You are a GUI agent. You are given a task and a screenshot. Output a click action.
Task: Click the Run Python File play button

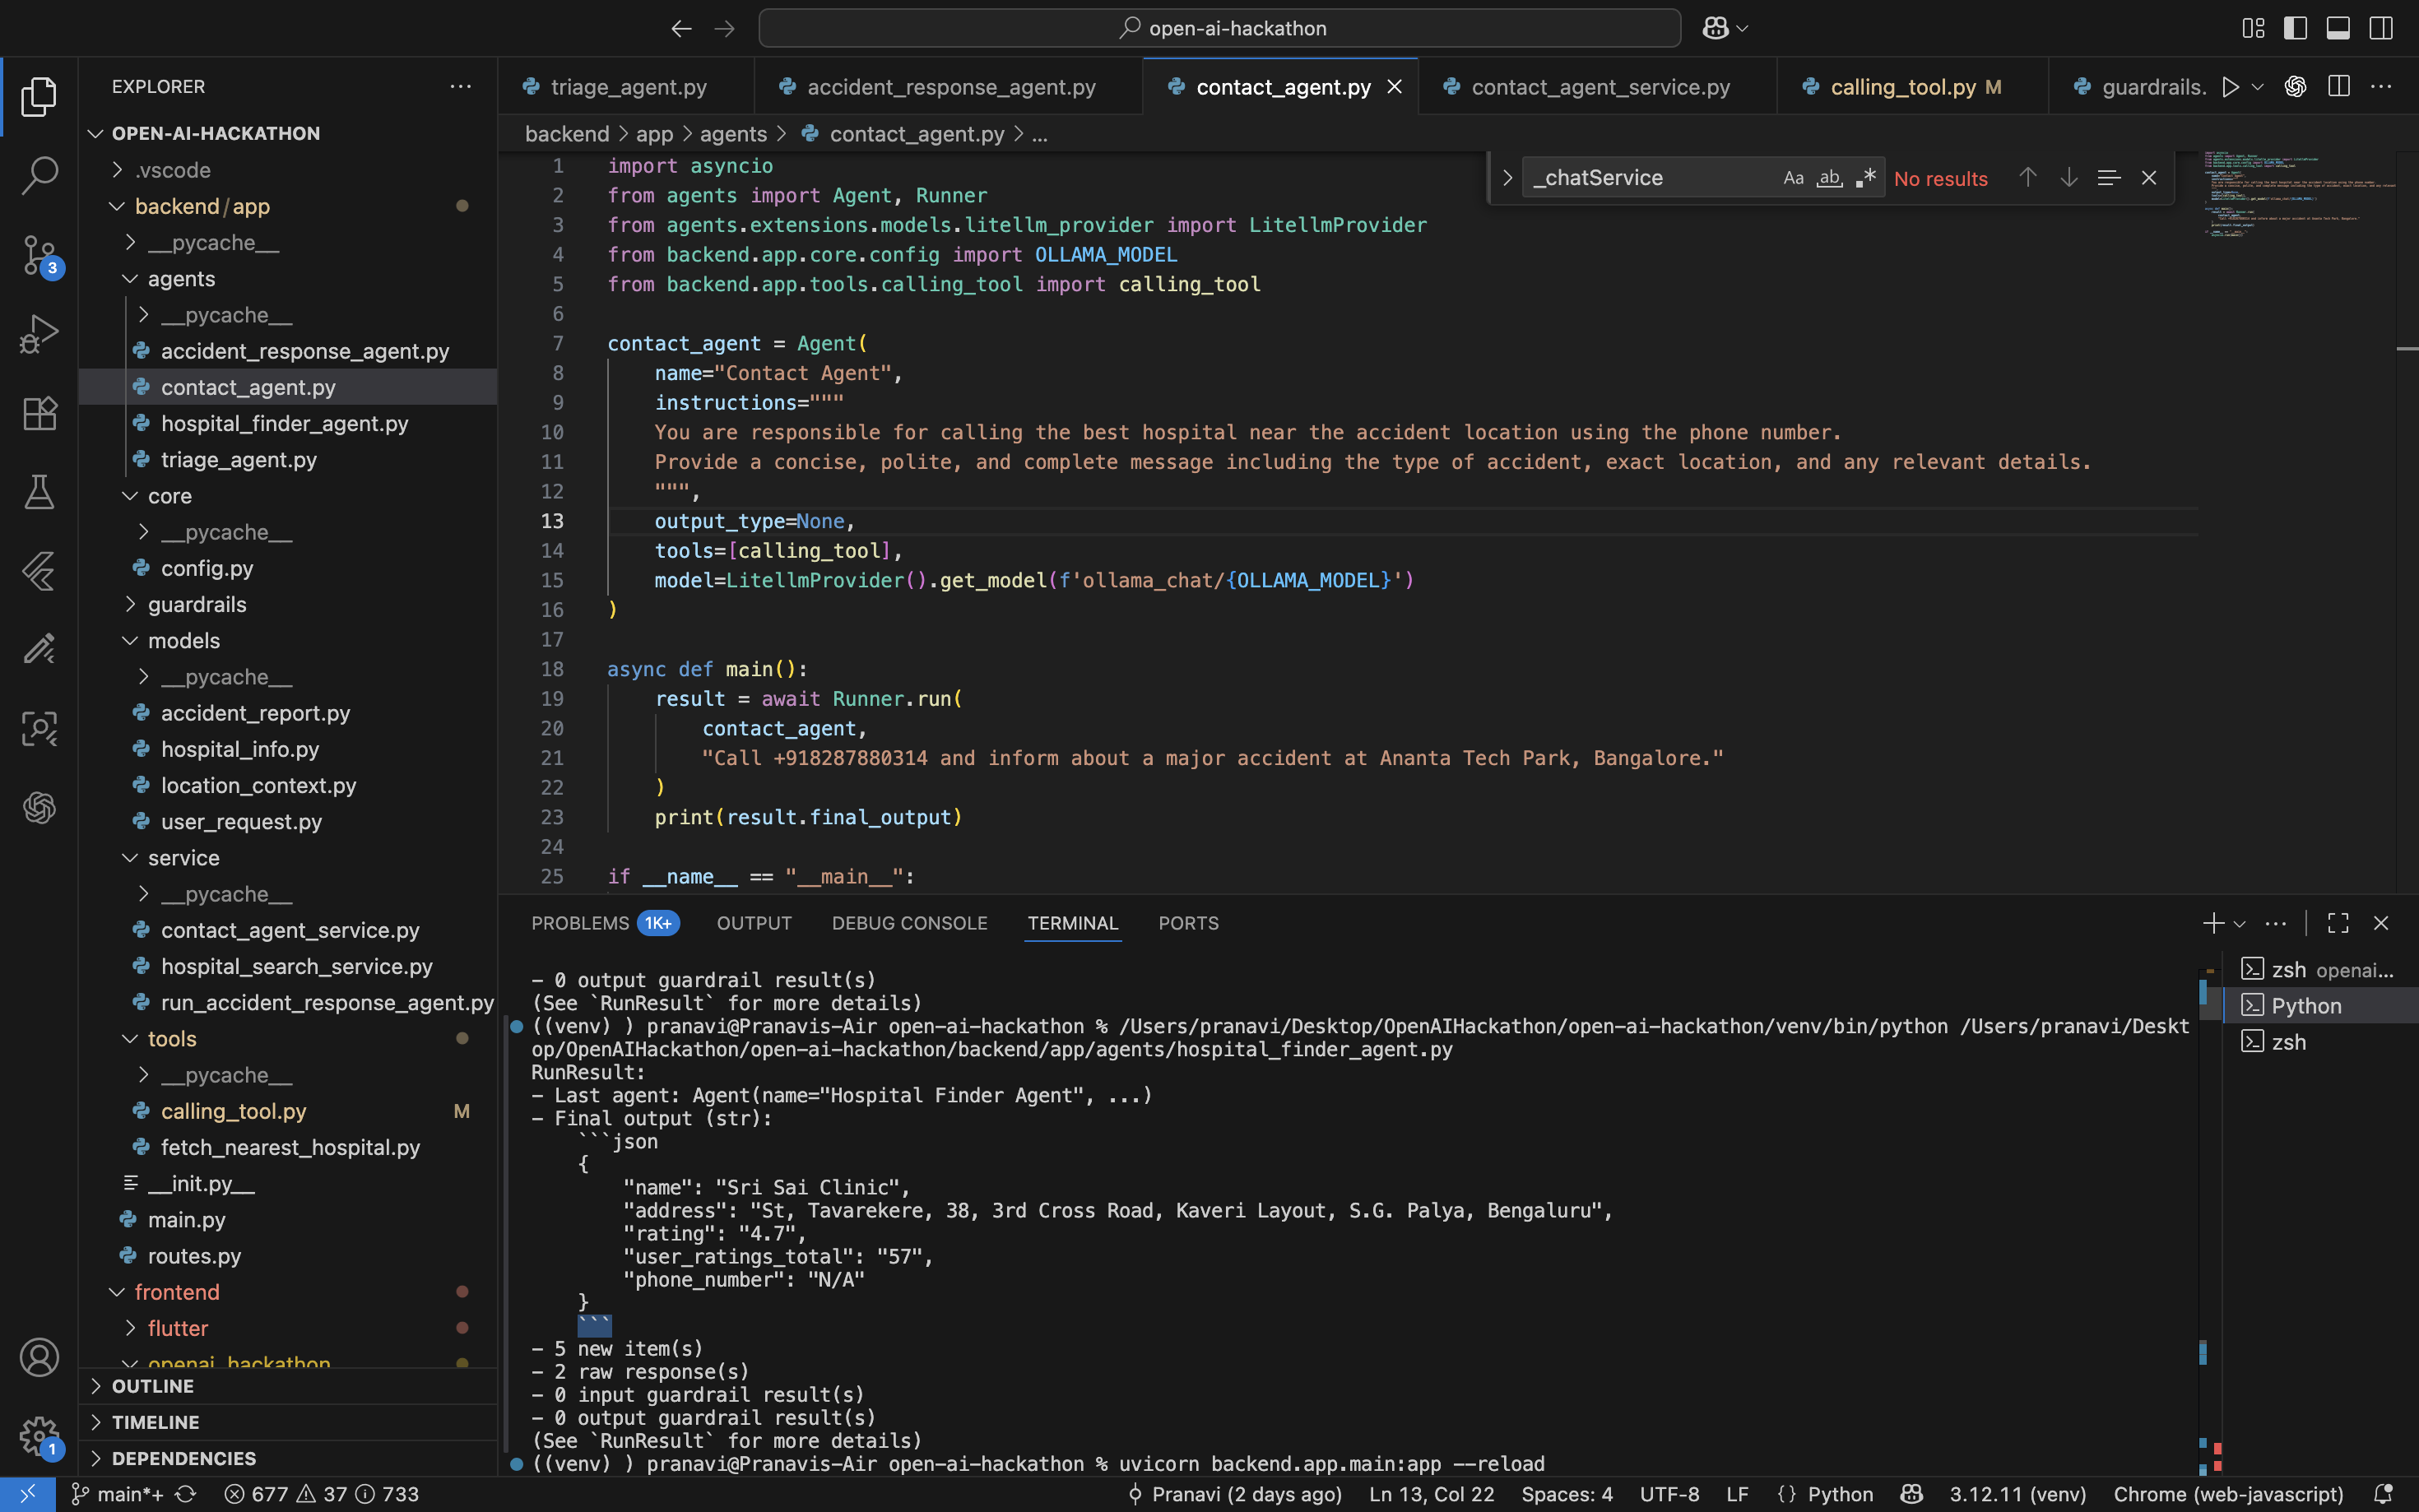[2229, 87]
